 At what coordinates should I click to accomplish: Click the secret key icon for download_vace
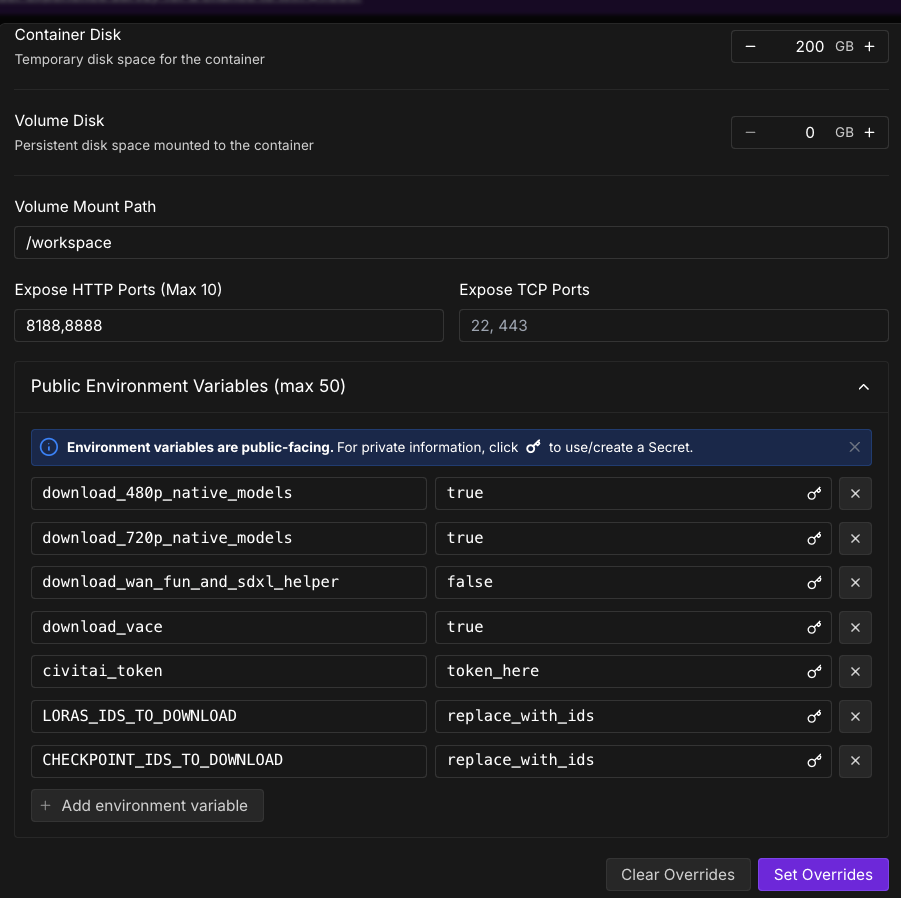pyautogui.click(x=814, y=627)
